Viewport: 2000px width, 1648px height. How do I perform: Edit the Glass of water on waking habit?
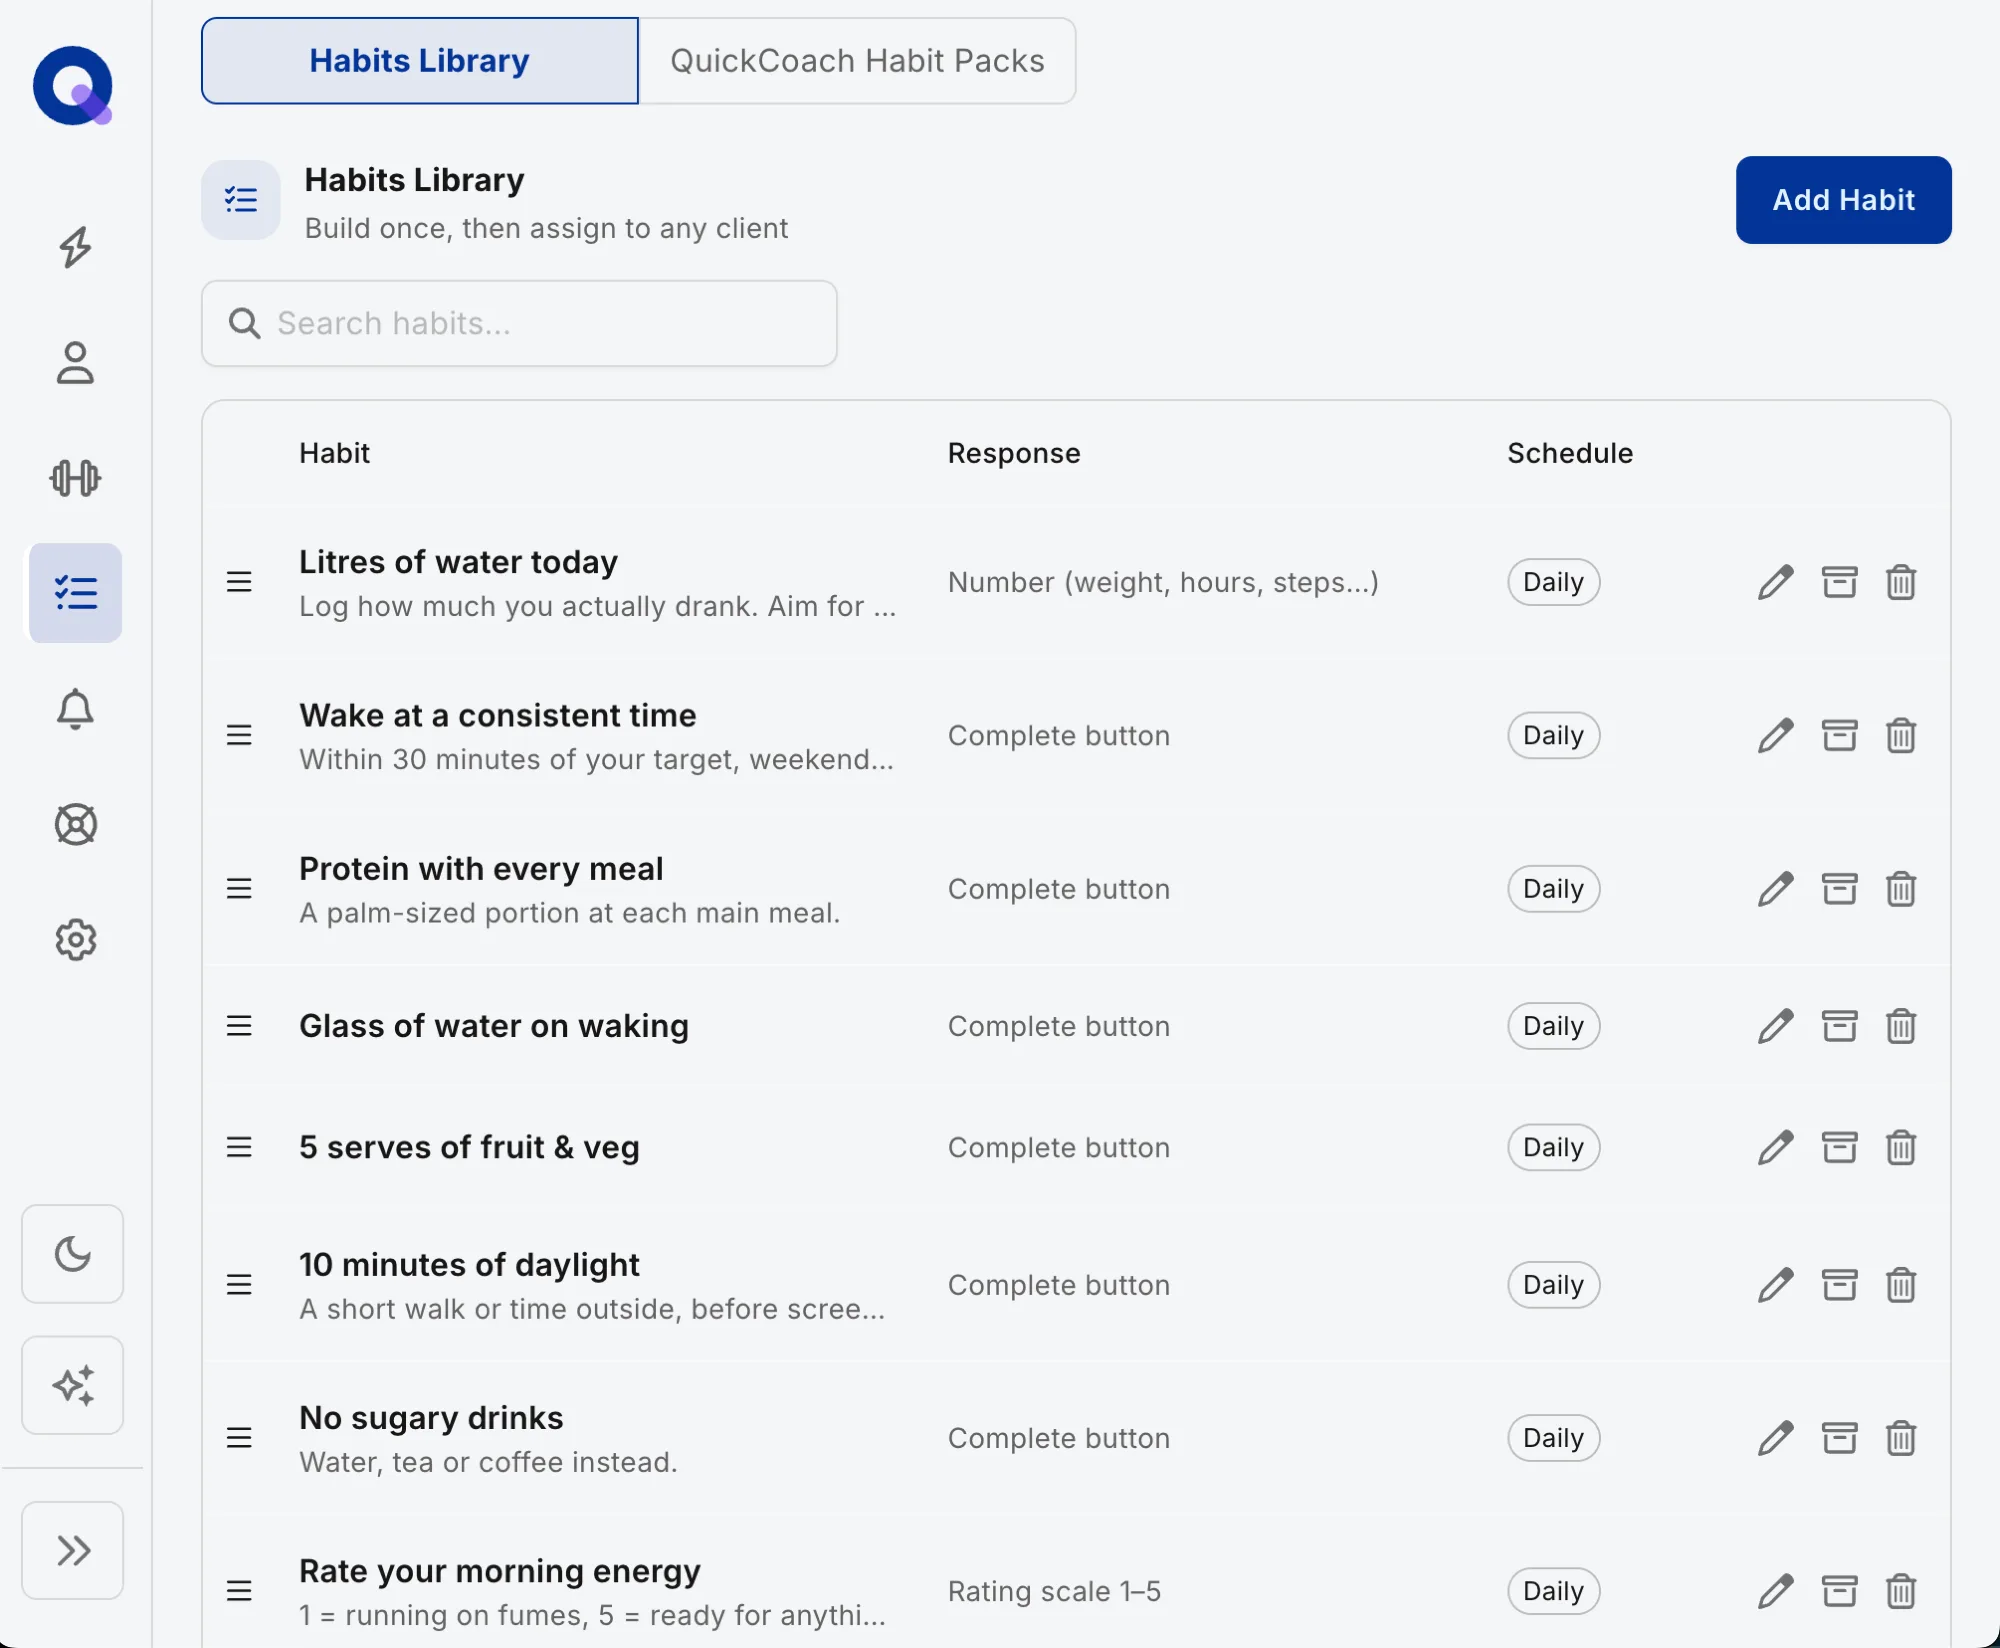coord(1775,1026)
